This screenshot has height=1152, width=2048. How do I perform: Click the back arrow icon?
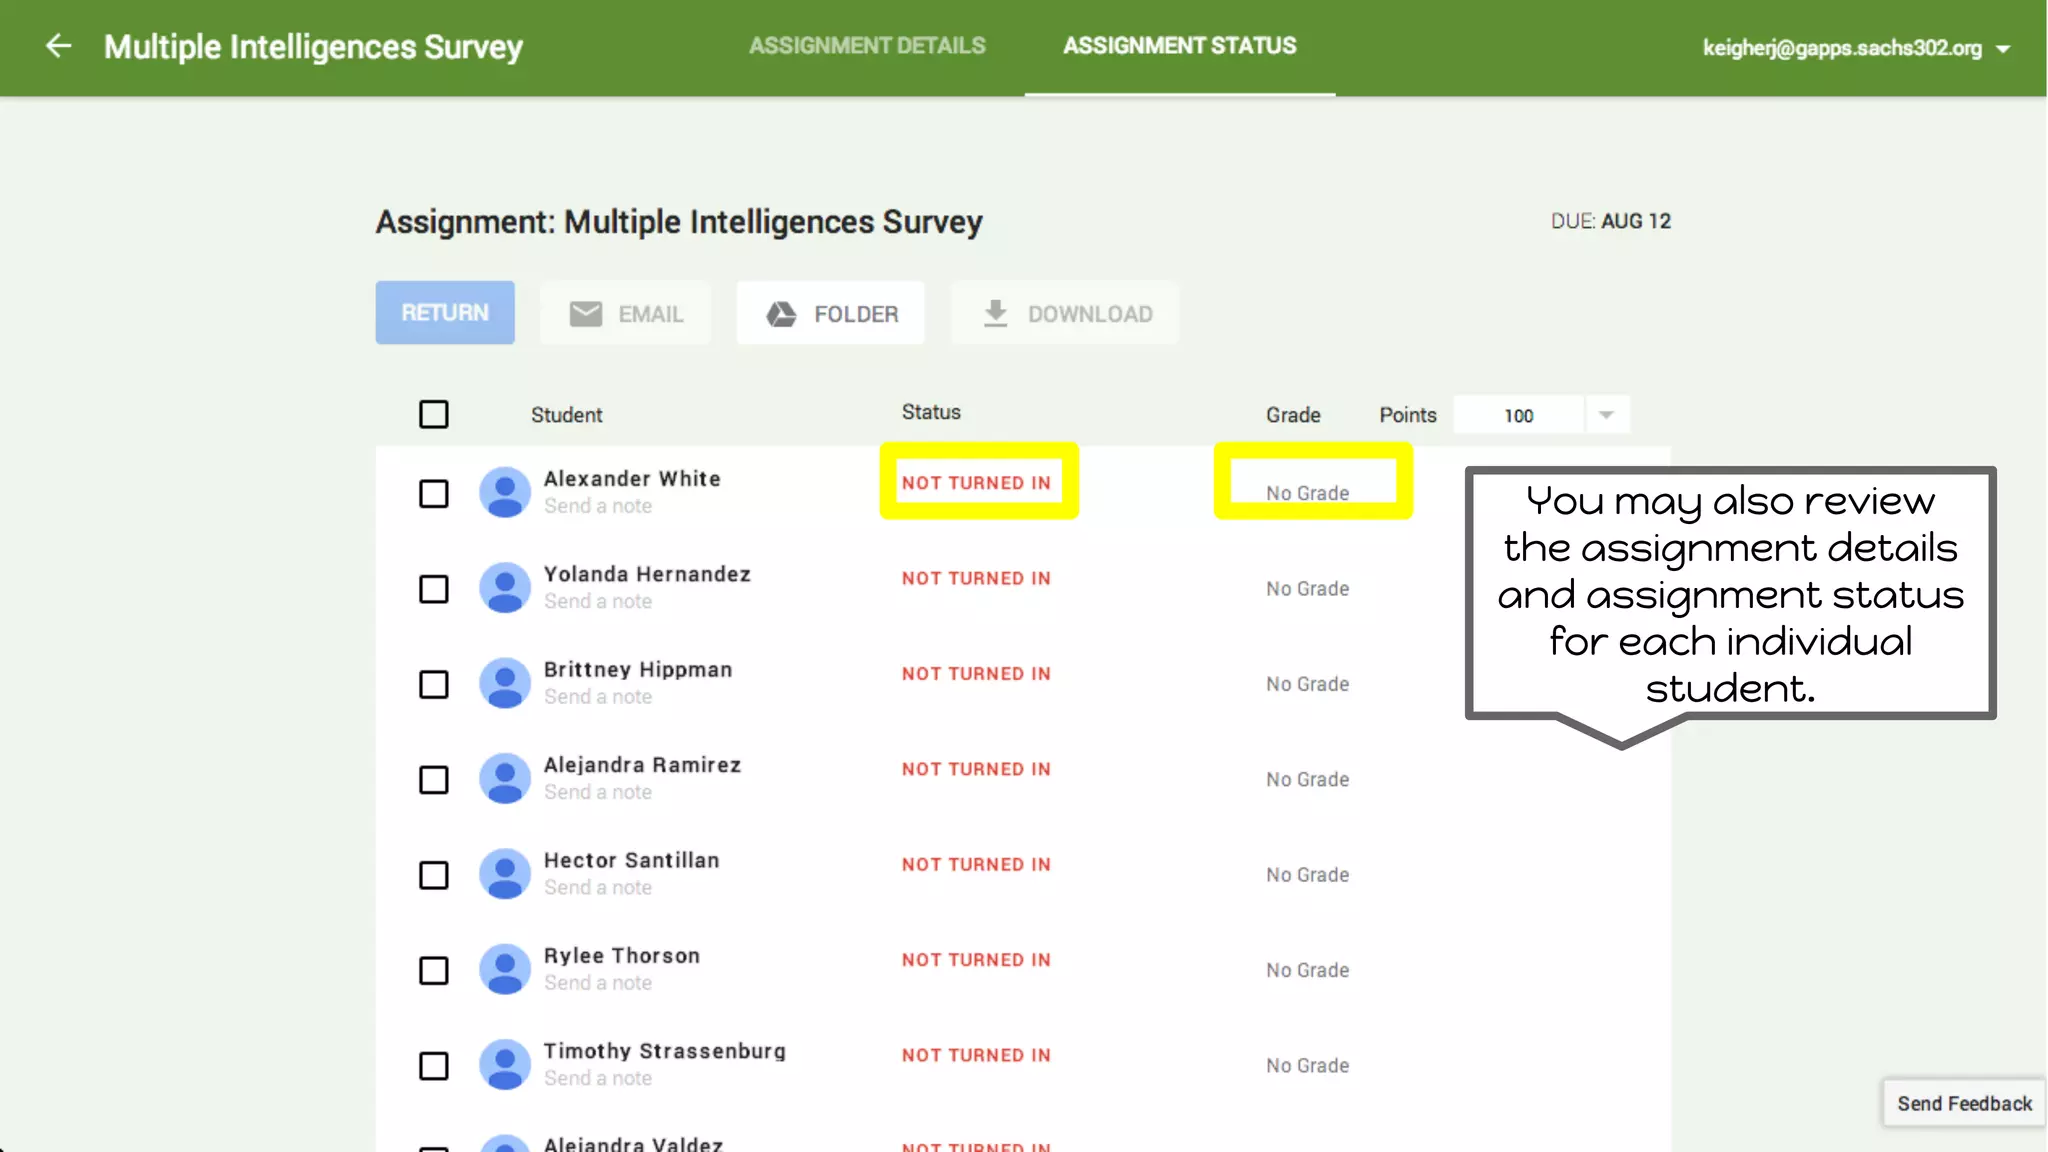pyautogui.click(x=59, y=46)
